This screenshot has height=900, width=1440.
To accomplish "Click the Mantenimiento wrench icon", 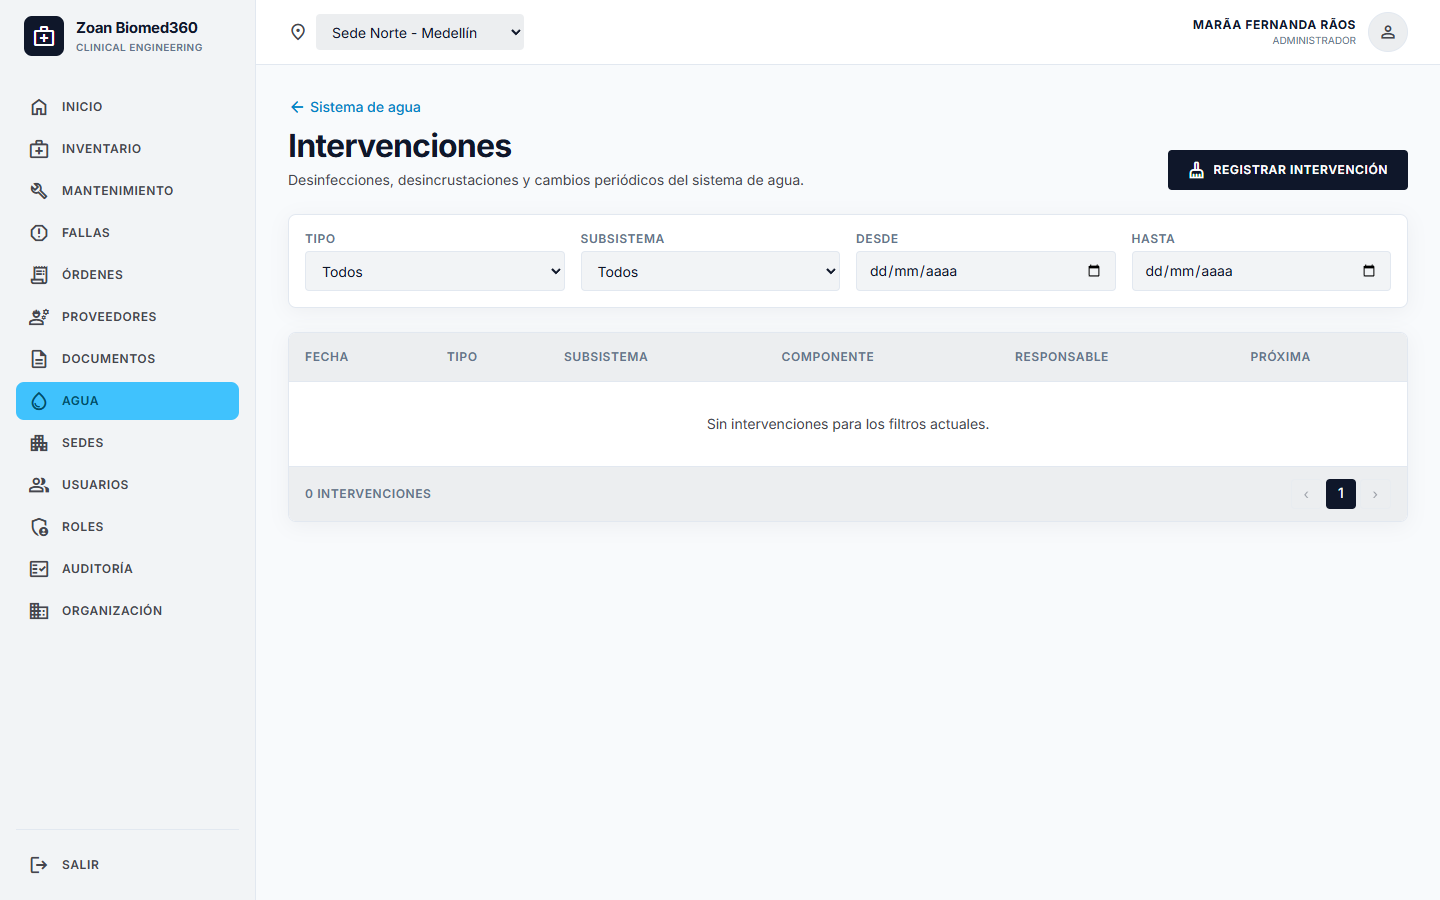I will tap(39, 191).
